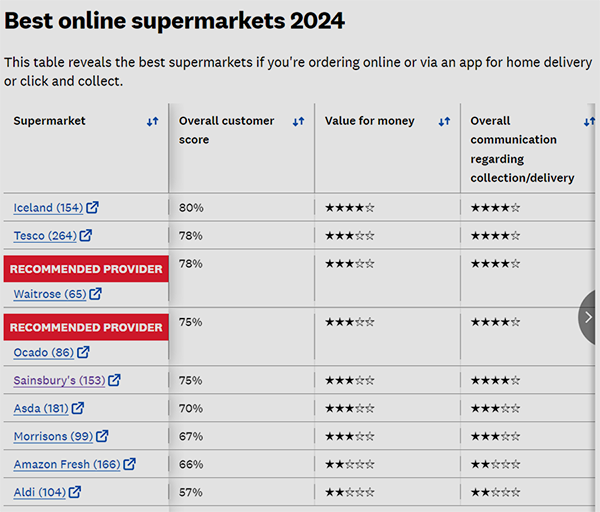Select Amazon Fresh's 66% customer score
The height and width of the screenshot is (512, 600).
point(191,465)
